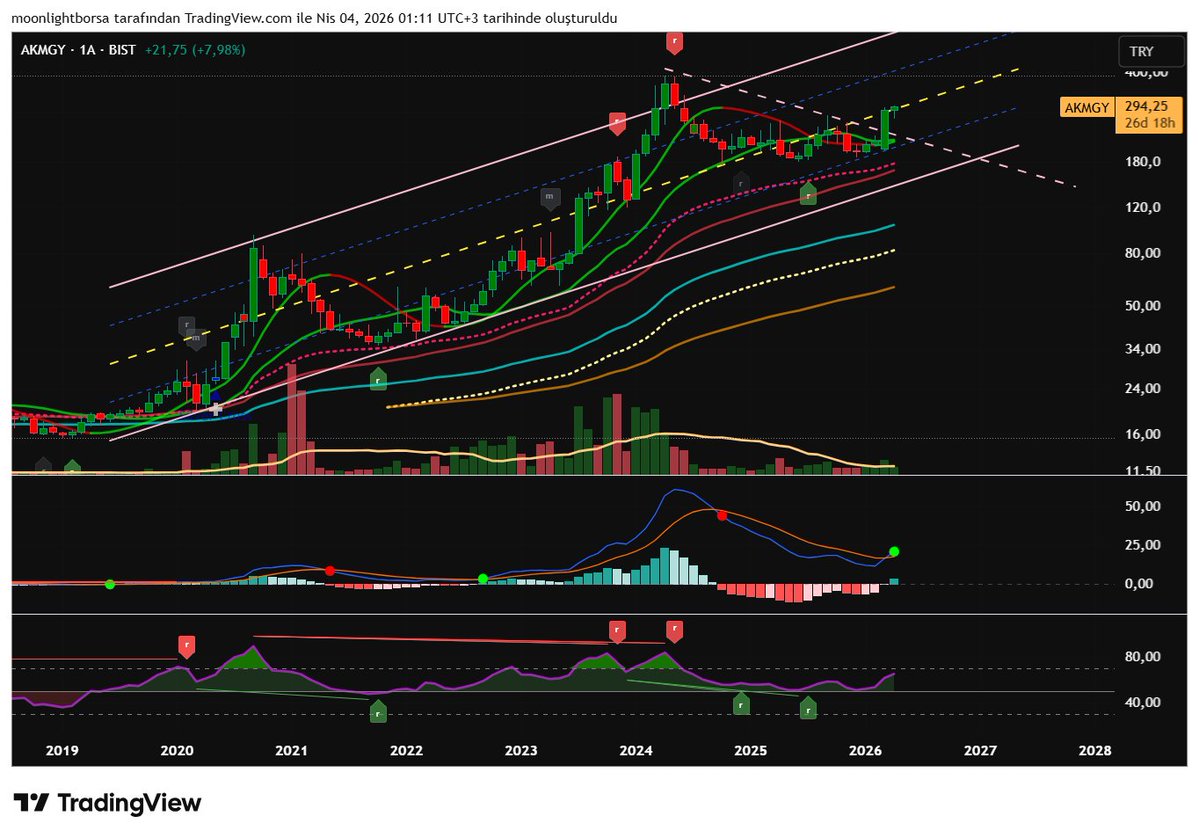Select the AKMGY orange price label
Viewport: 1199px width, 838px height.
point(1087,108)
